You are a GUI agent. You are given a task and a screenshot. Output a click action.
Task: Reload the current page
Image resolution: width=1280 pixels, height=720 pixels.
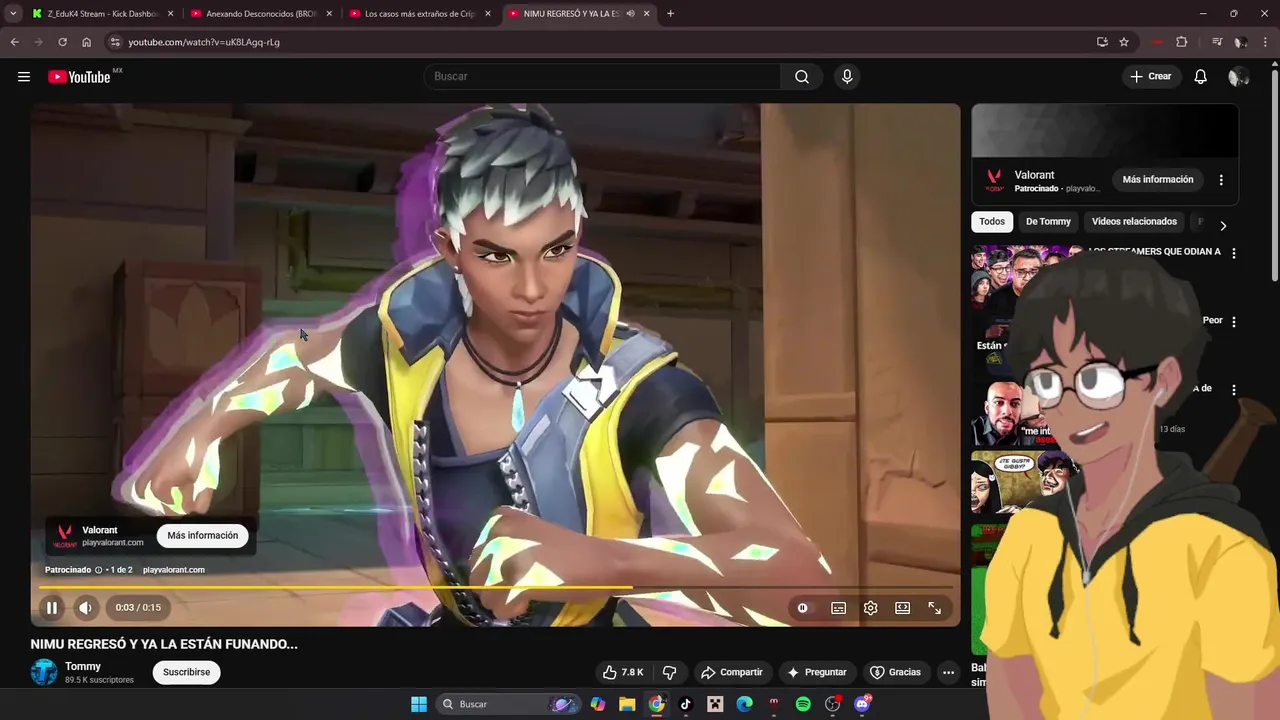(x=62, y=42)
